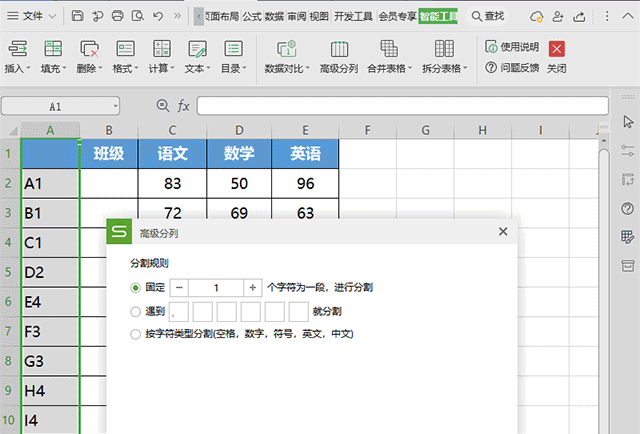Click the zoom magnifier beside formula bar
This screenshot has height=434, width=640.
pos(163,105)
